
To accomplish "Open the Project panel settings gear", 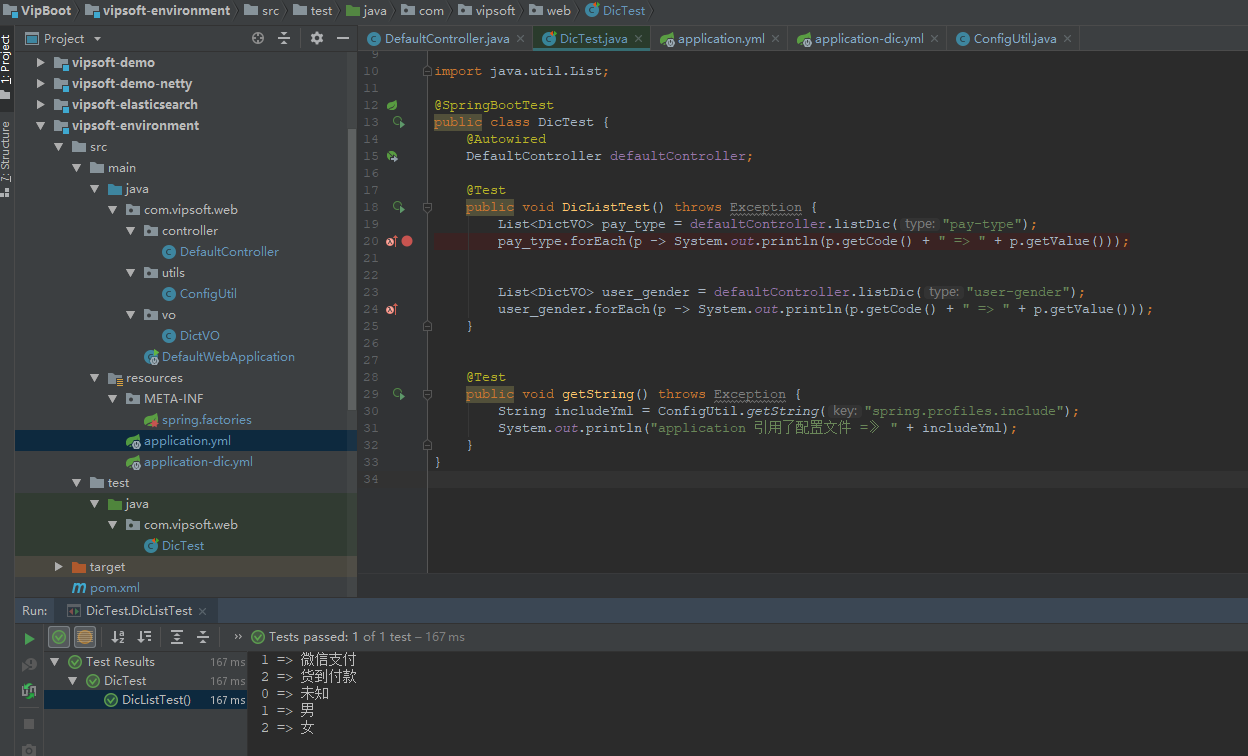I will pos(317,38).
